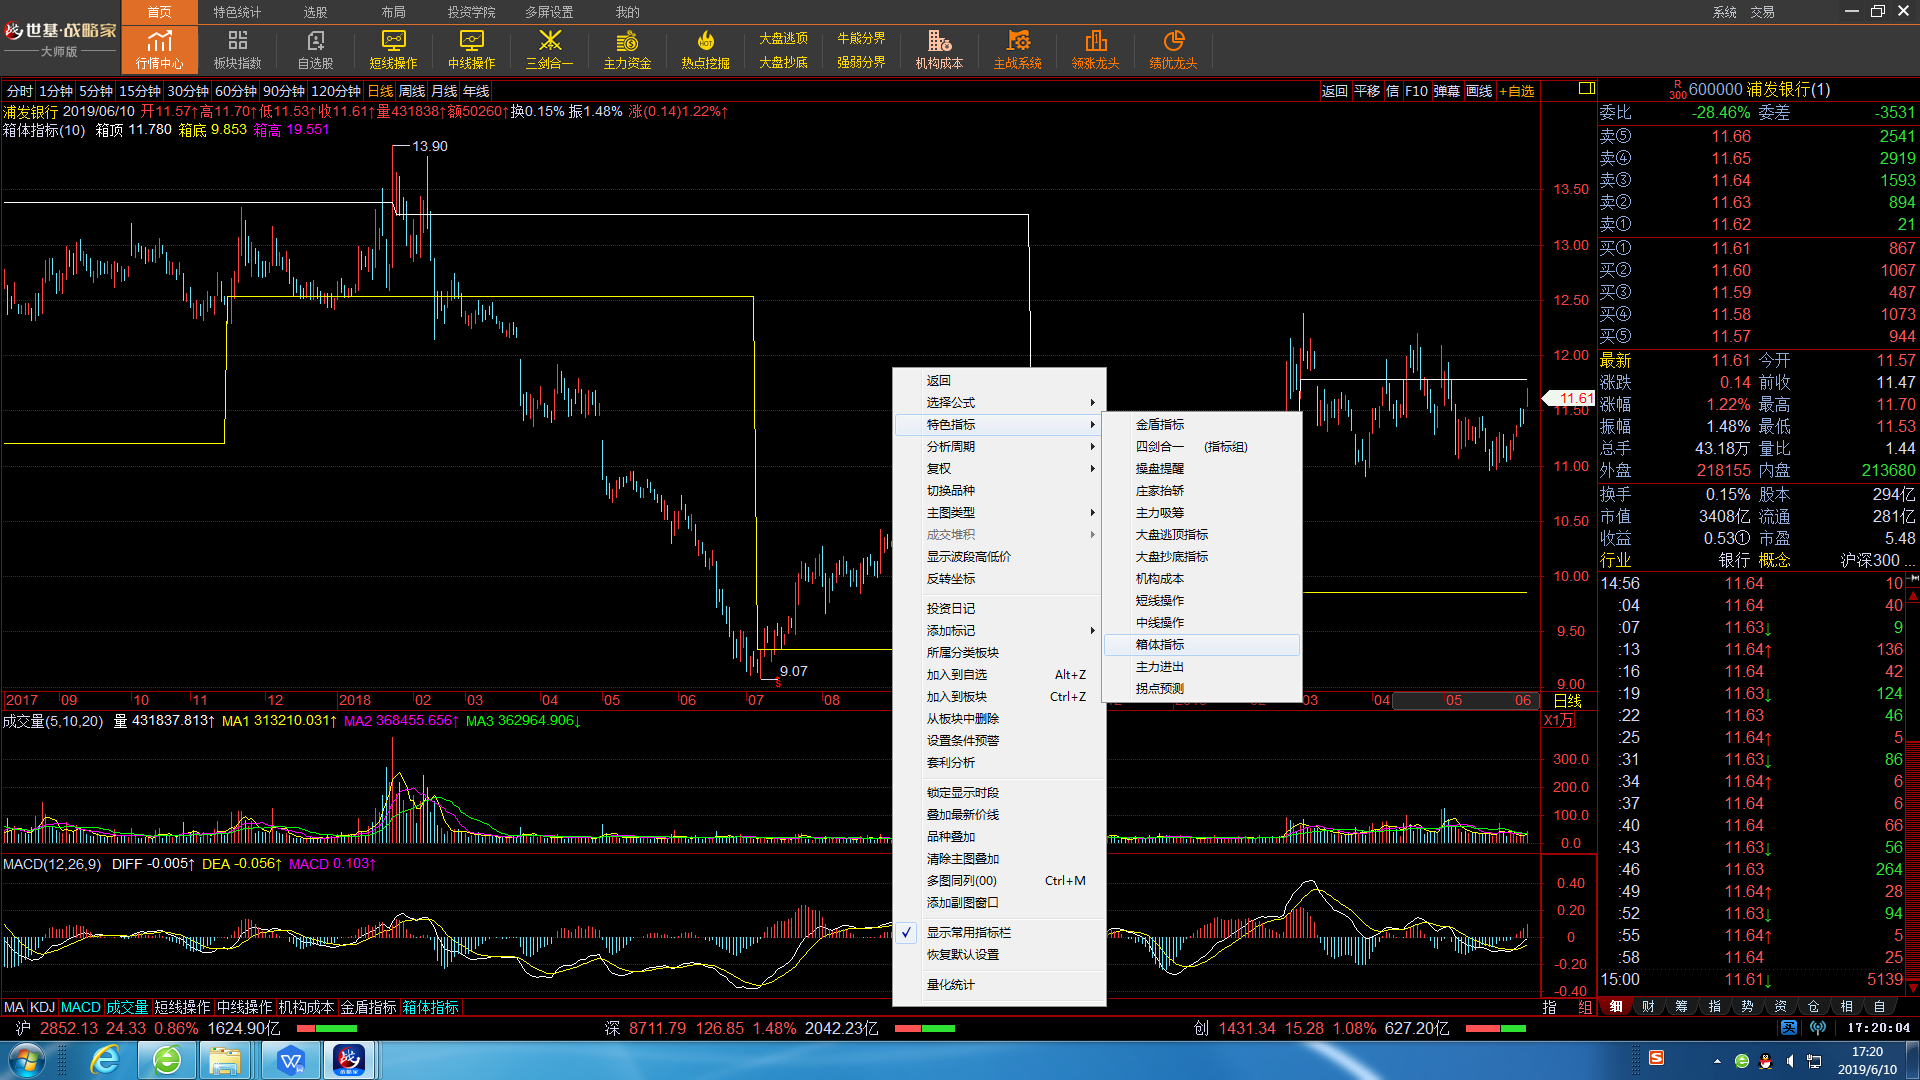
Task: Open the 交易 trading menu
Action: click(x=1762, y=12)
